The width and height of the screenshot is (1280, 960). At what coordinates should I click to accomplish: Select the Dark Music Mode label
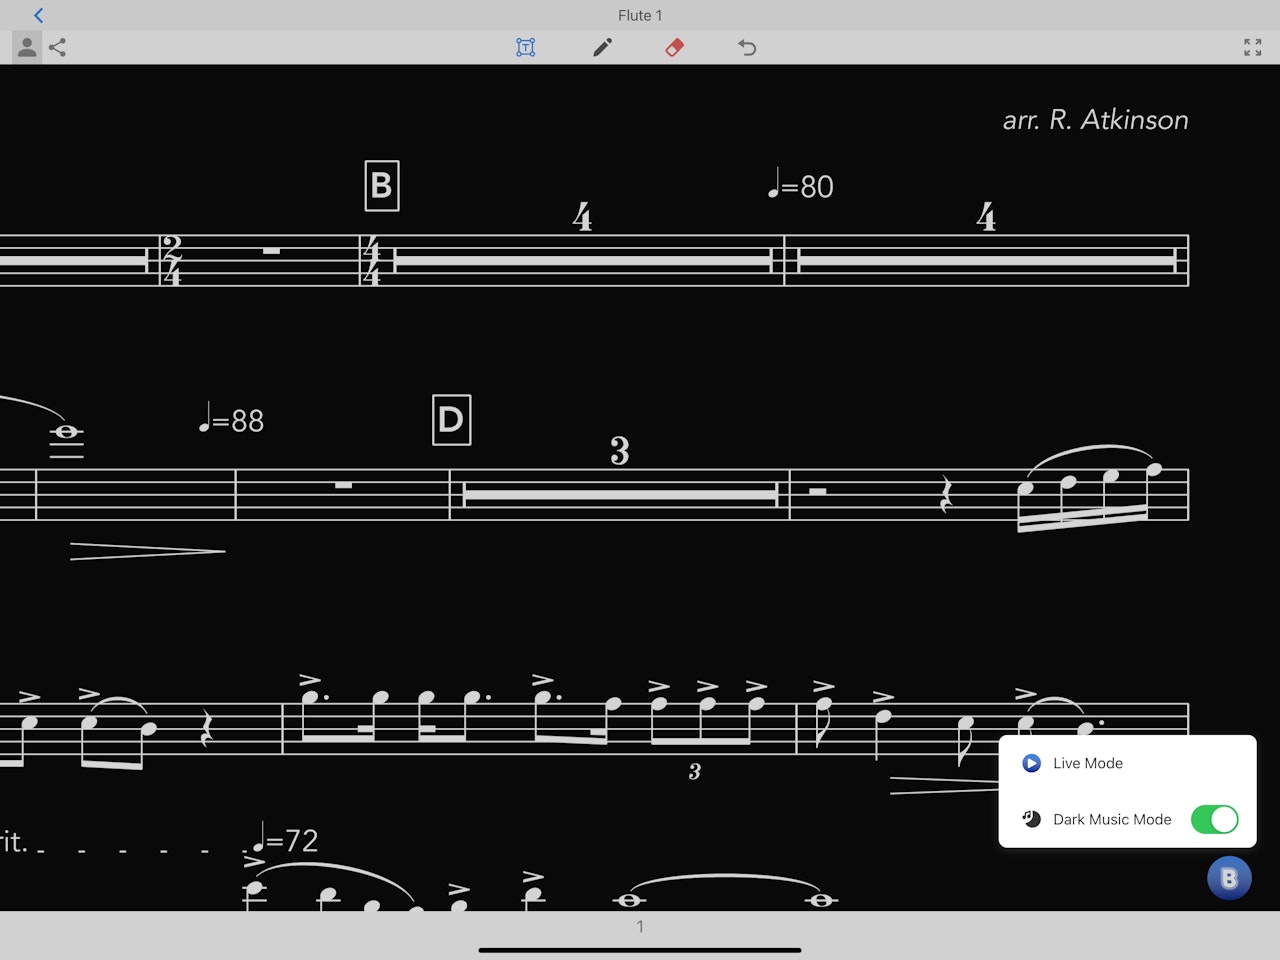click(1112, 819)
